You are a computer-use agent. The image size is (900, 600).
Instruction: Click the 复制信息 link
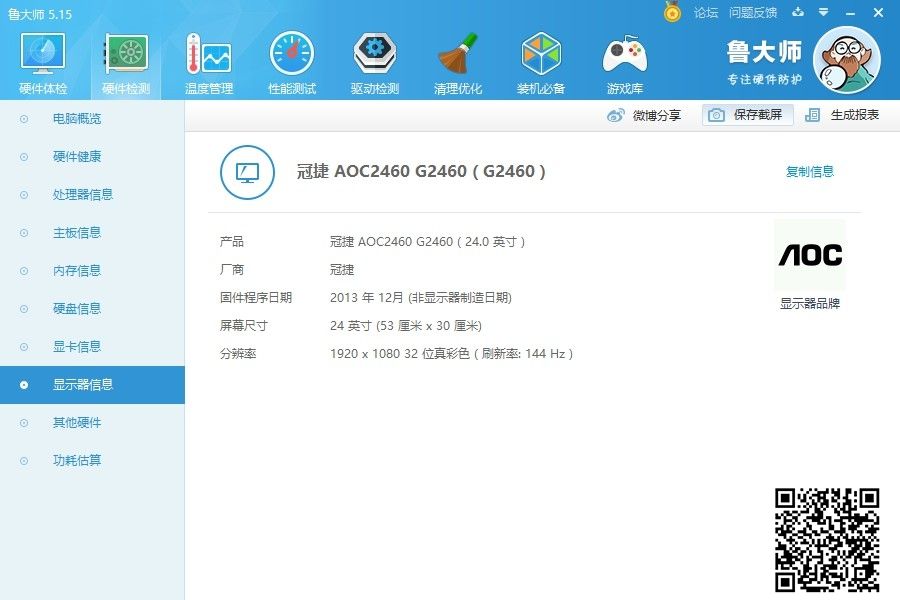point(809,172)
